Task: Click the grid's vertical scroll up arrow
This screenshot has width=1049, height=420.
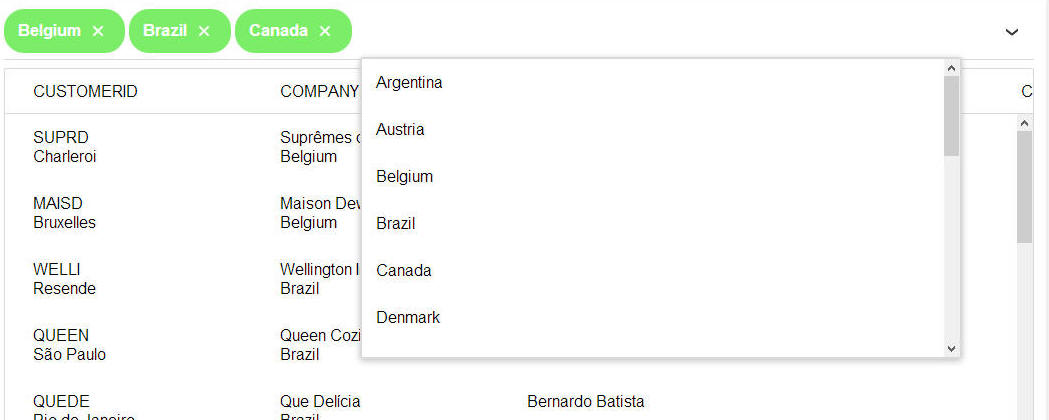Action: [x=1024, y=123]
